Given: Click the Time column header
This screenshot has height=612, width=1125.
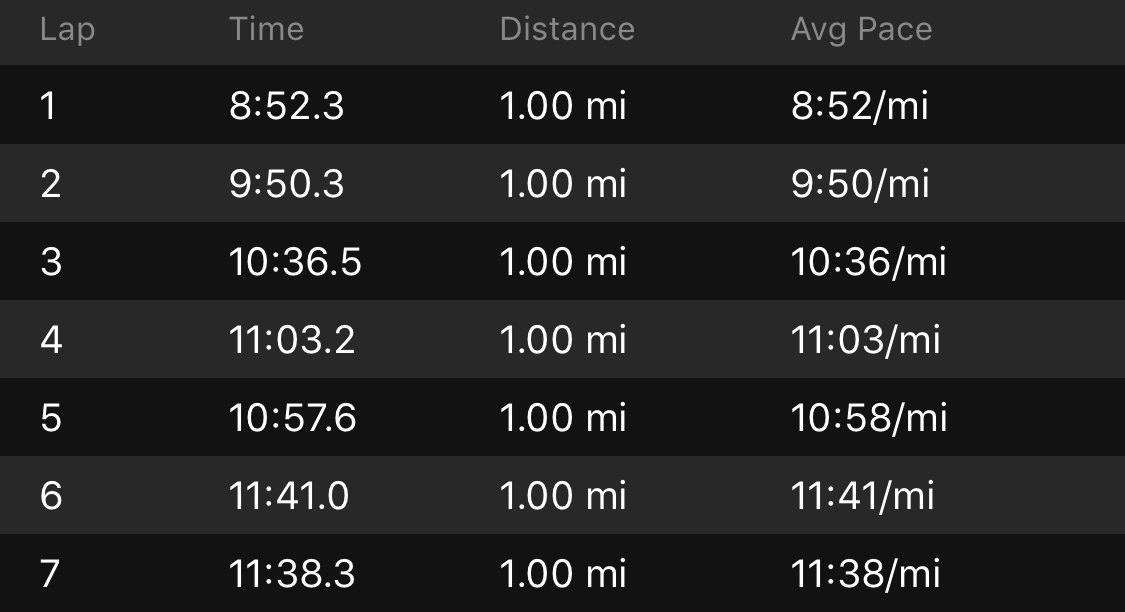Looking at the screenshot, I should click(266, 29).
